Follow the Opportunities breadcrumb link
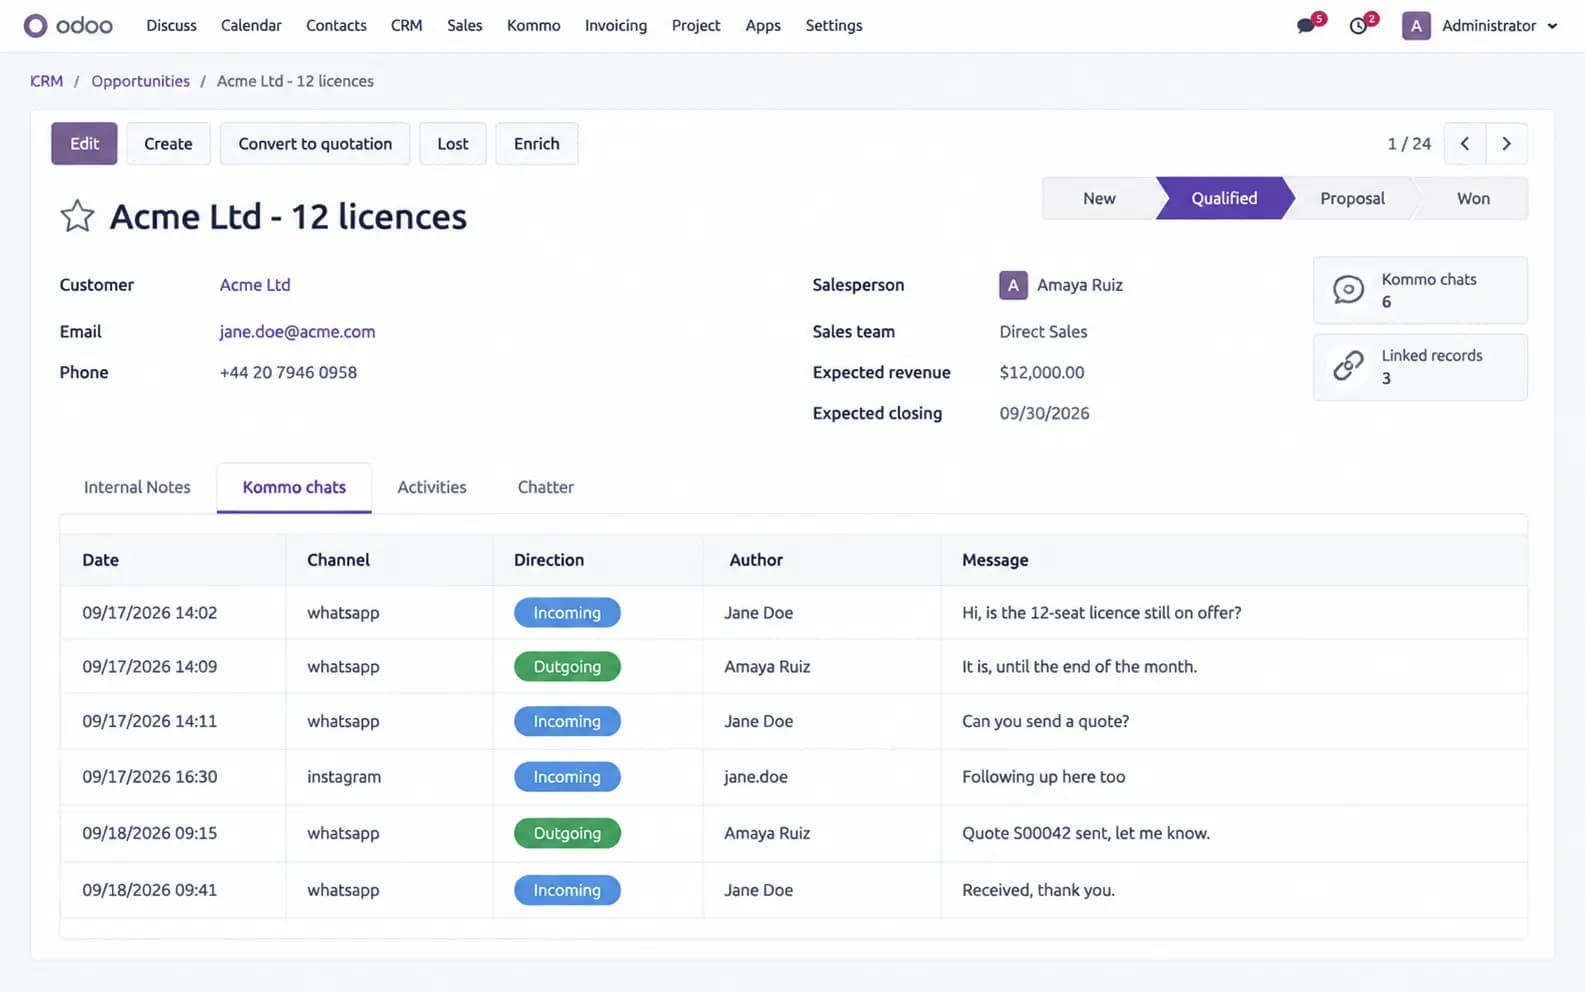 [140, 81]
